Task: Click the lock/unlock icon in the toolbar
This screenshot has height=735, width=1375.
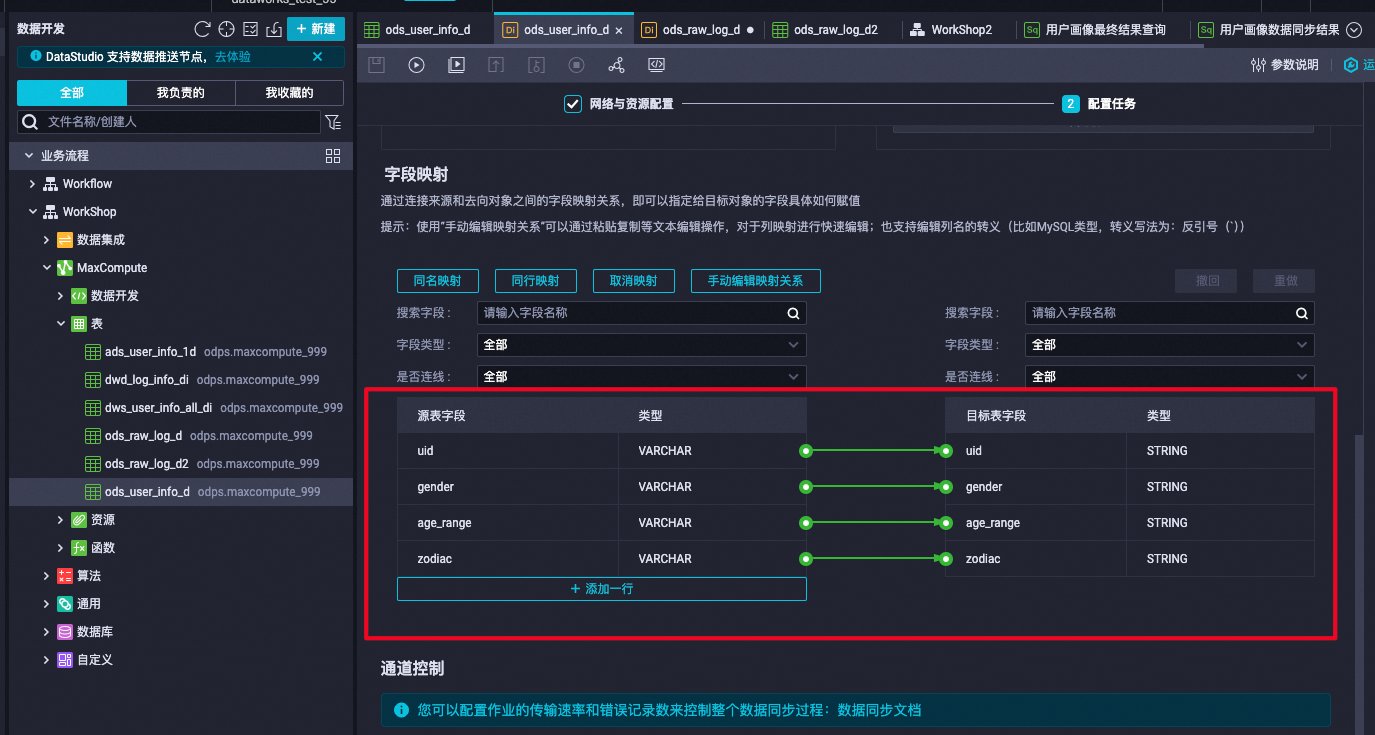Action: click(x=536, y=65)
